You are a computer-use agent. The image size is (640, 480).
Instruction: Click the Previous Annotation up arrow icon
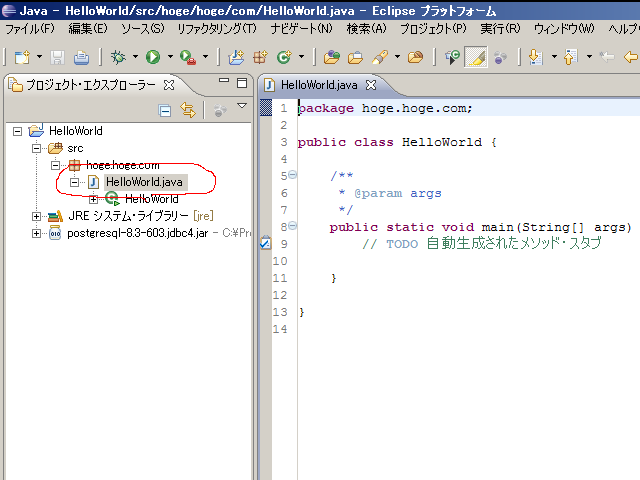tap(571, 57)
